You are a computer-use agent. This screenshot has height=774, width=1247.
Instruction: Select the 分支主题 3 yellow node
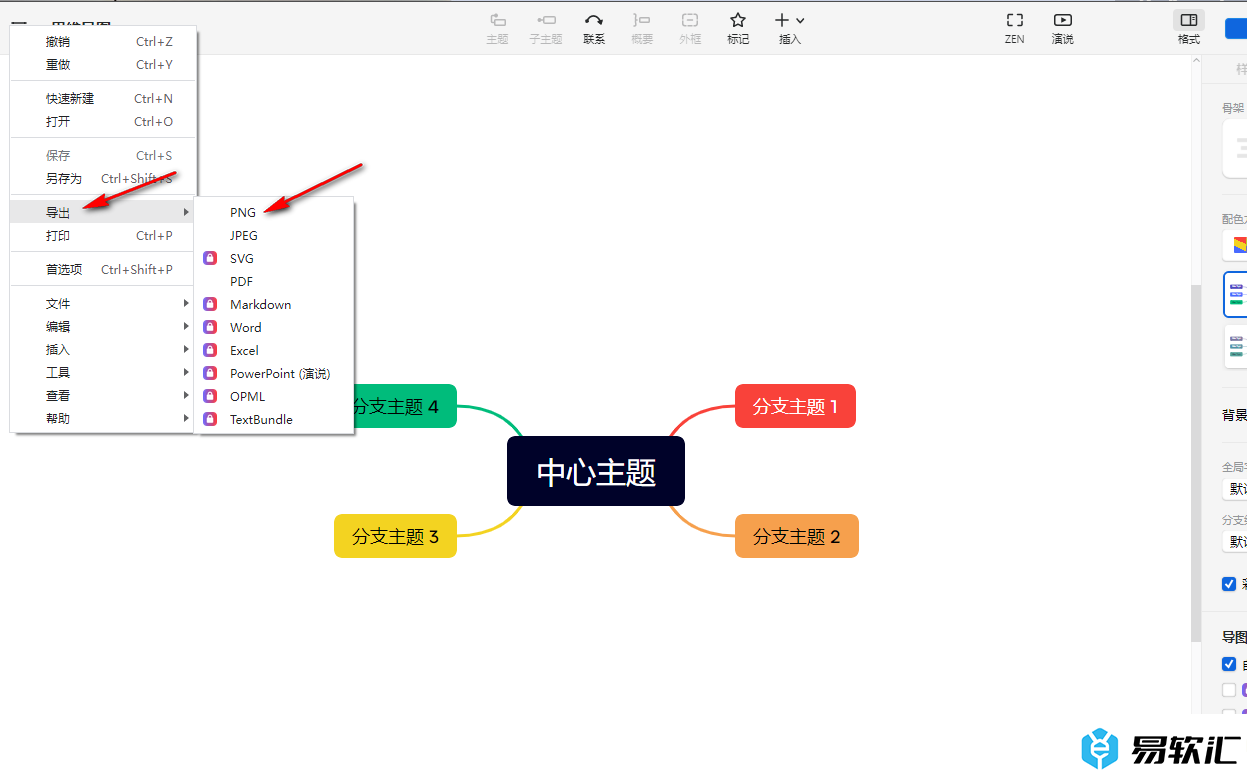click(x=395, y=536)
